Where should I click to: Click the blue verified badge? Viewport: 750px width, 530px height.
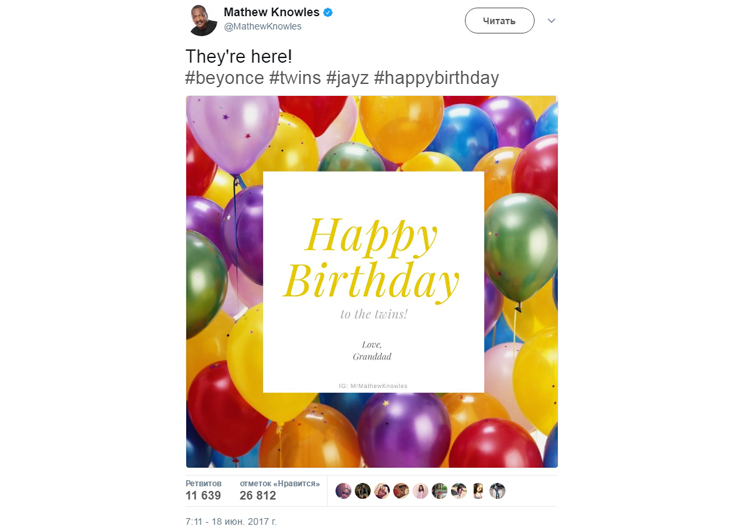[328, 12]
